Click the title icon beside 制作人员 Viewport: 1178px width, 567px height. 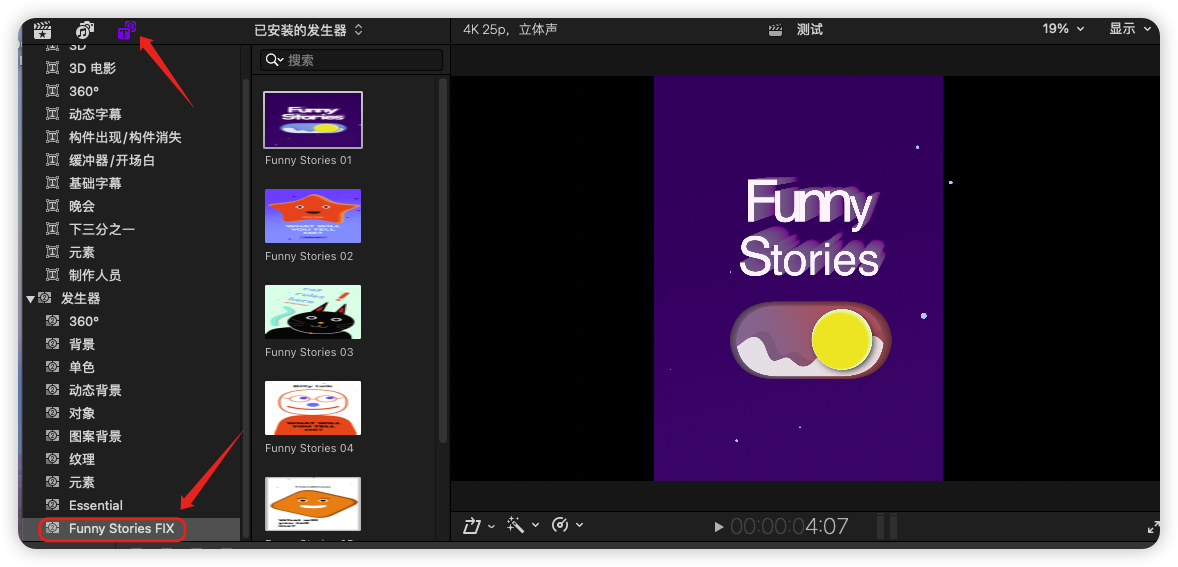click(x=52, y=276)
